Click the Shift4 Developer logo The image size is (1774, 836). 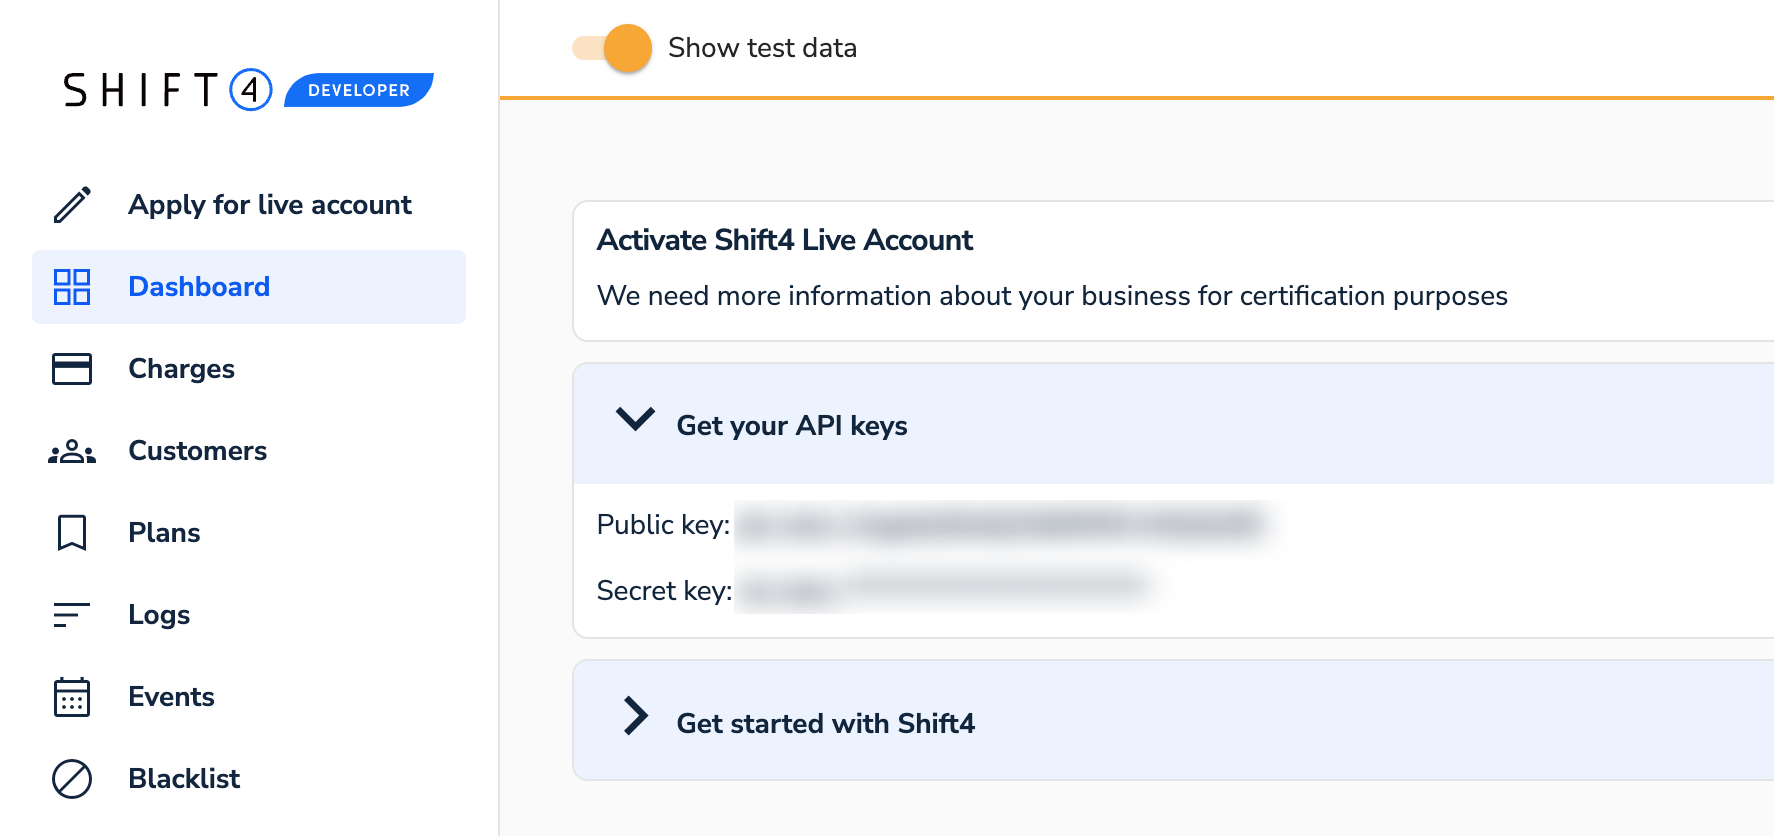248,90
